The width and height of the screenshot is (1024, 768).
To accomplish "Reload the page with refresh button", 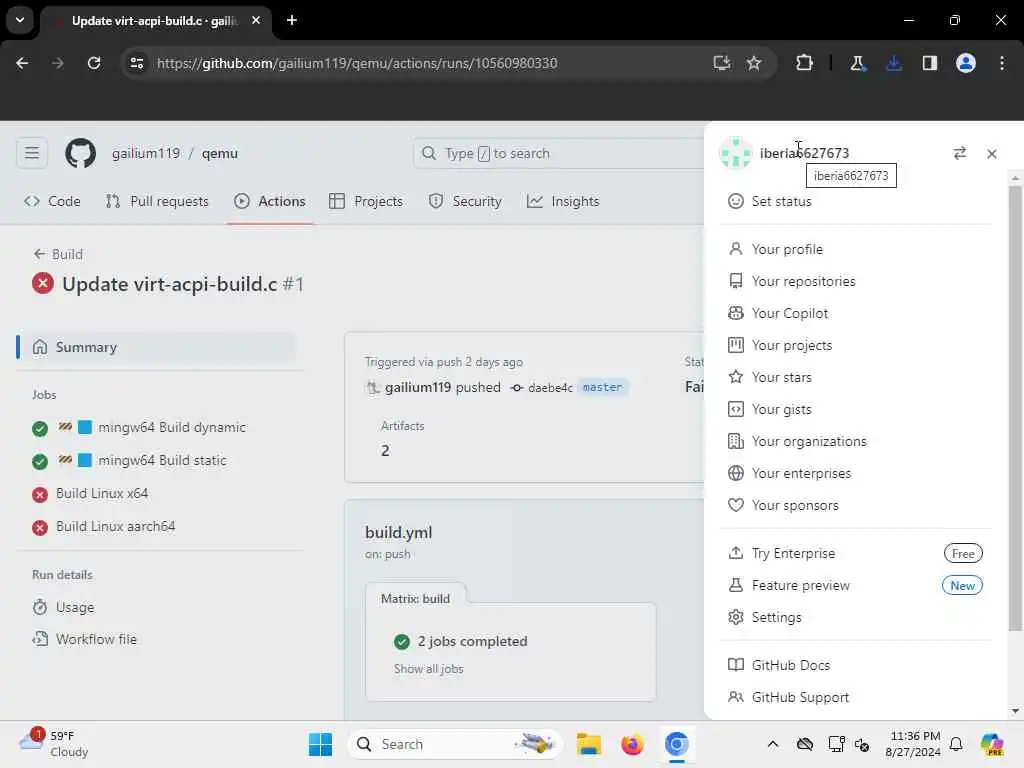I will coord(94,63).
